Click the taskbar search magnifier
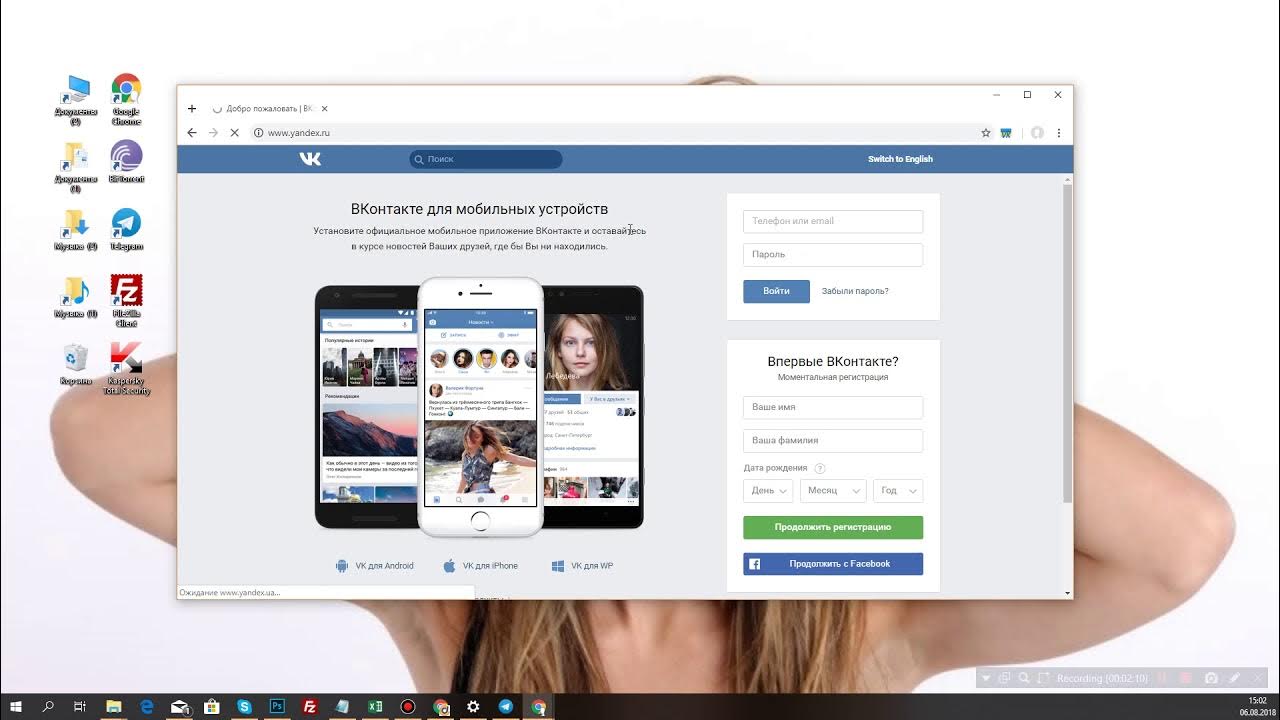The image size is (1280, 720). (x=48, y=707)
